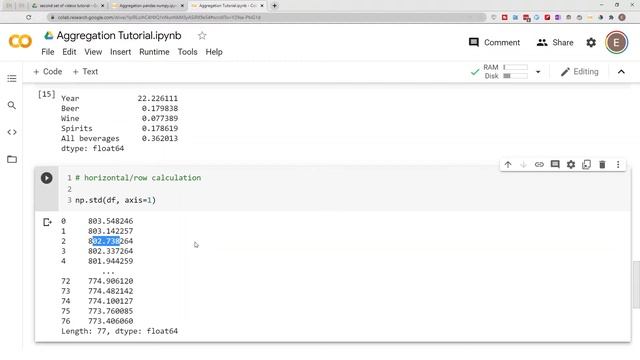Collapse the header with chevron up
This screenshot has height=360, width=640.
621,72
